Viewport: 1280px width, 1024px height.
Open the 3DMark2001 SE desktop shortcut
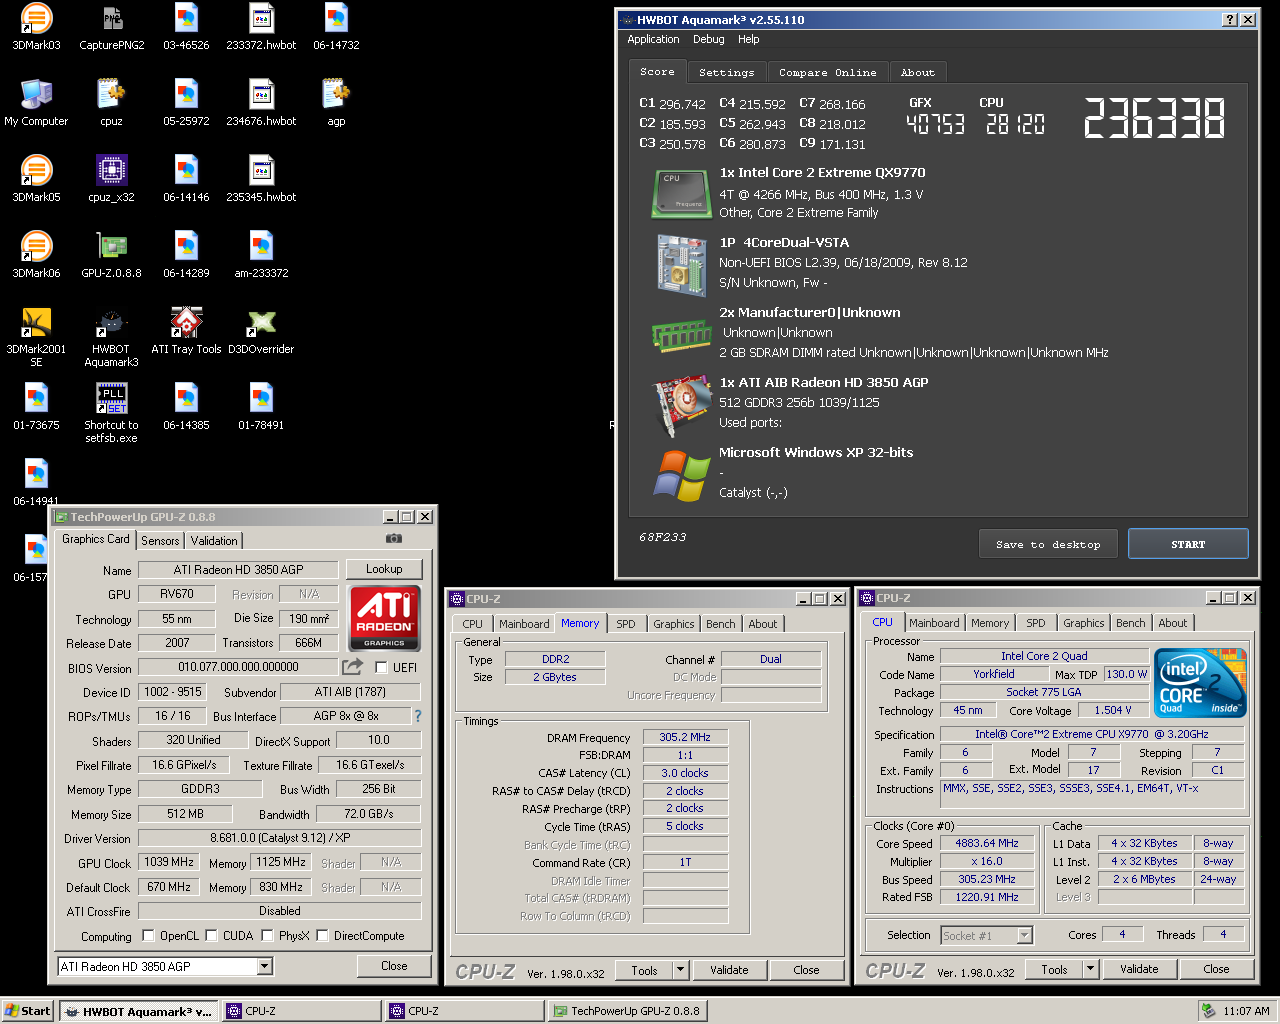pos(36,336)
